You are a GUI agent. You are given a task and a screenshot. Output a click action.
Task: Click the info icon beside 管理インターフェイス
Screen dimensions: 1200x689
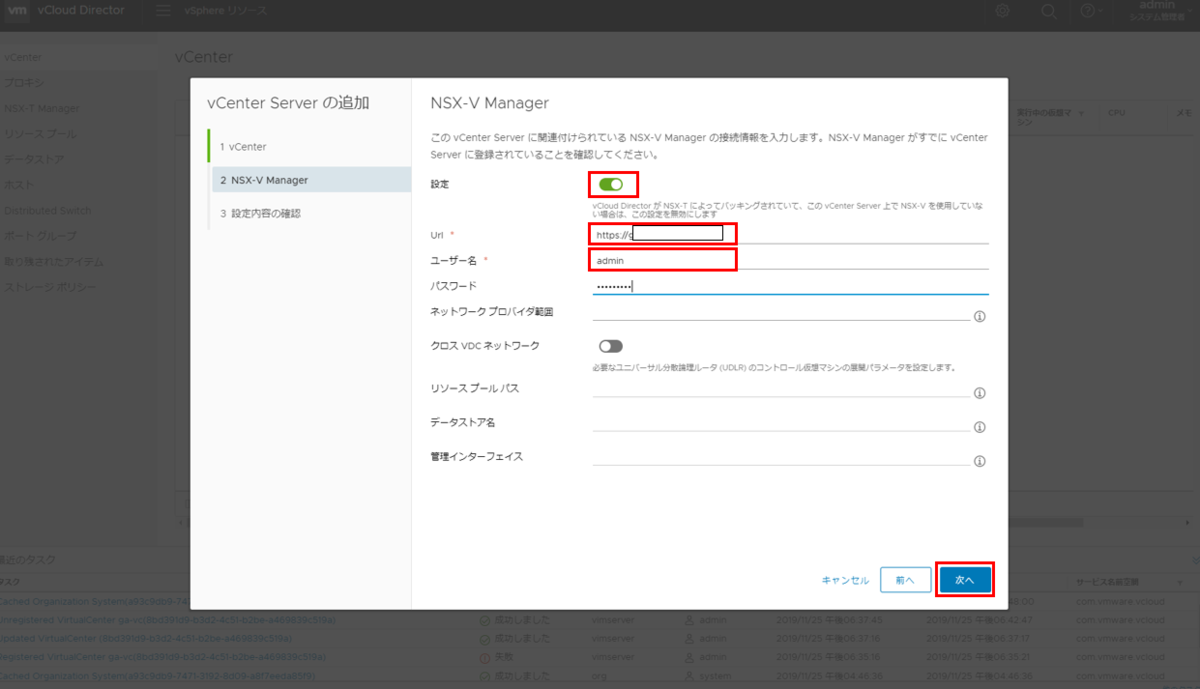(980, 461)
